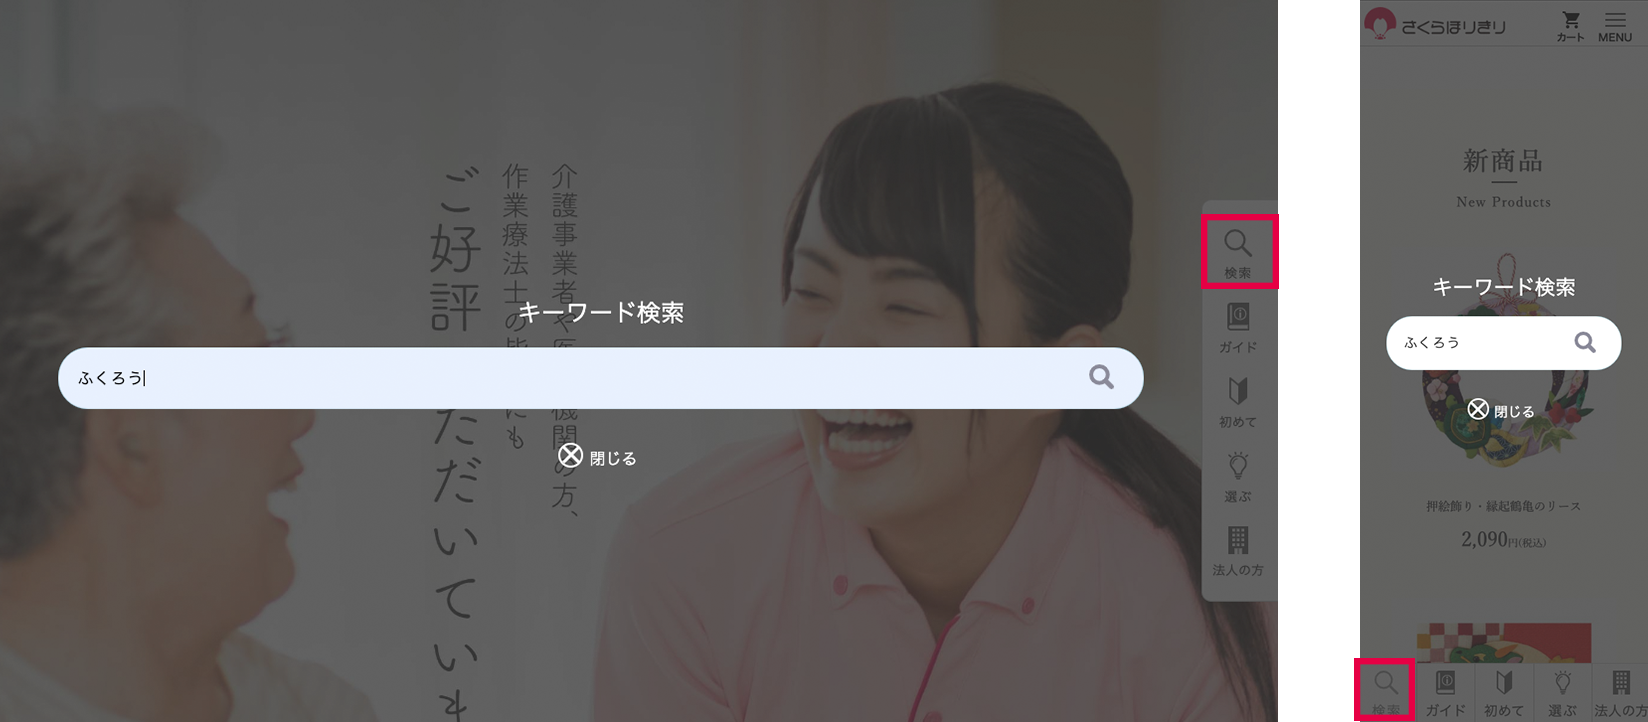Click the 検索 icon in desktop sidebar

(1238, 252)
